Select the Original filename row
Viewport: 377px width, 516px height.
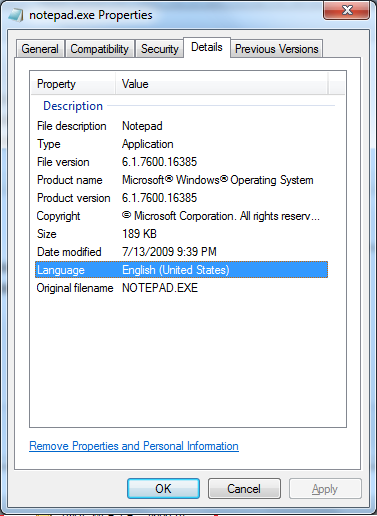(x=181, y=288)
